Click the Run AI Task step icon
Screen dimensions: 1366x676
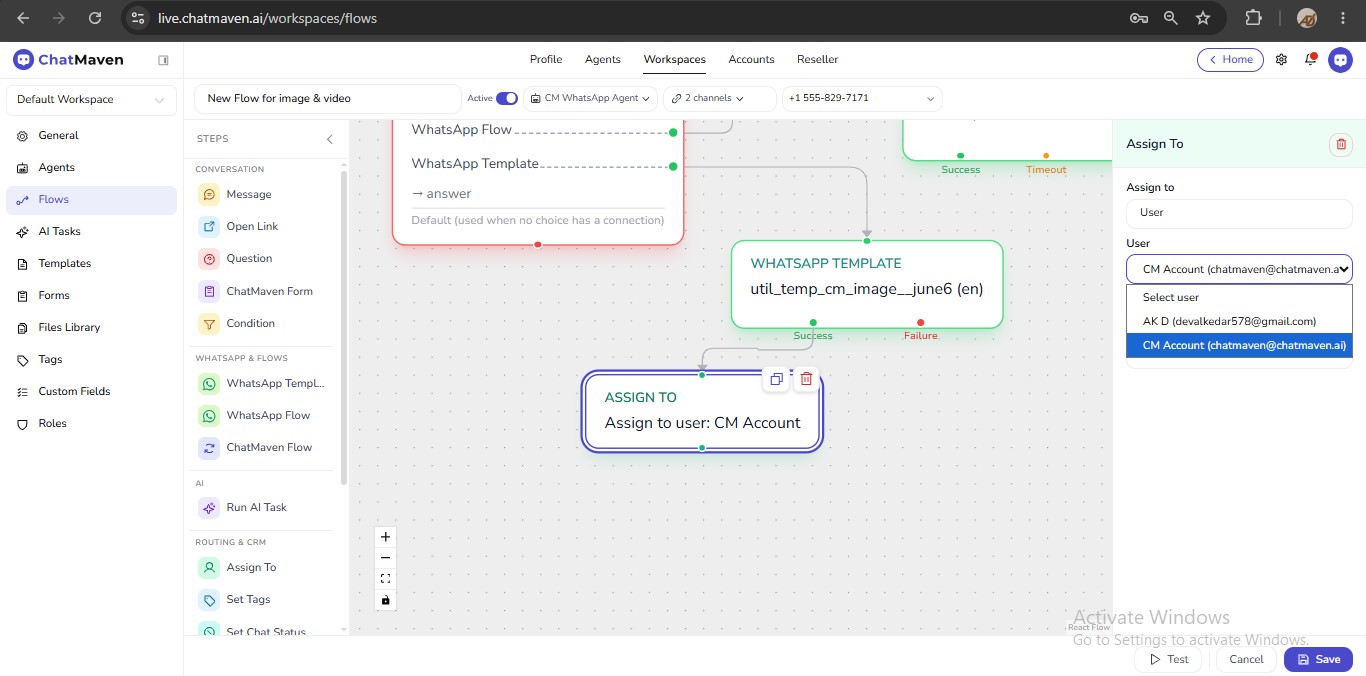[209, 508]
